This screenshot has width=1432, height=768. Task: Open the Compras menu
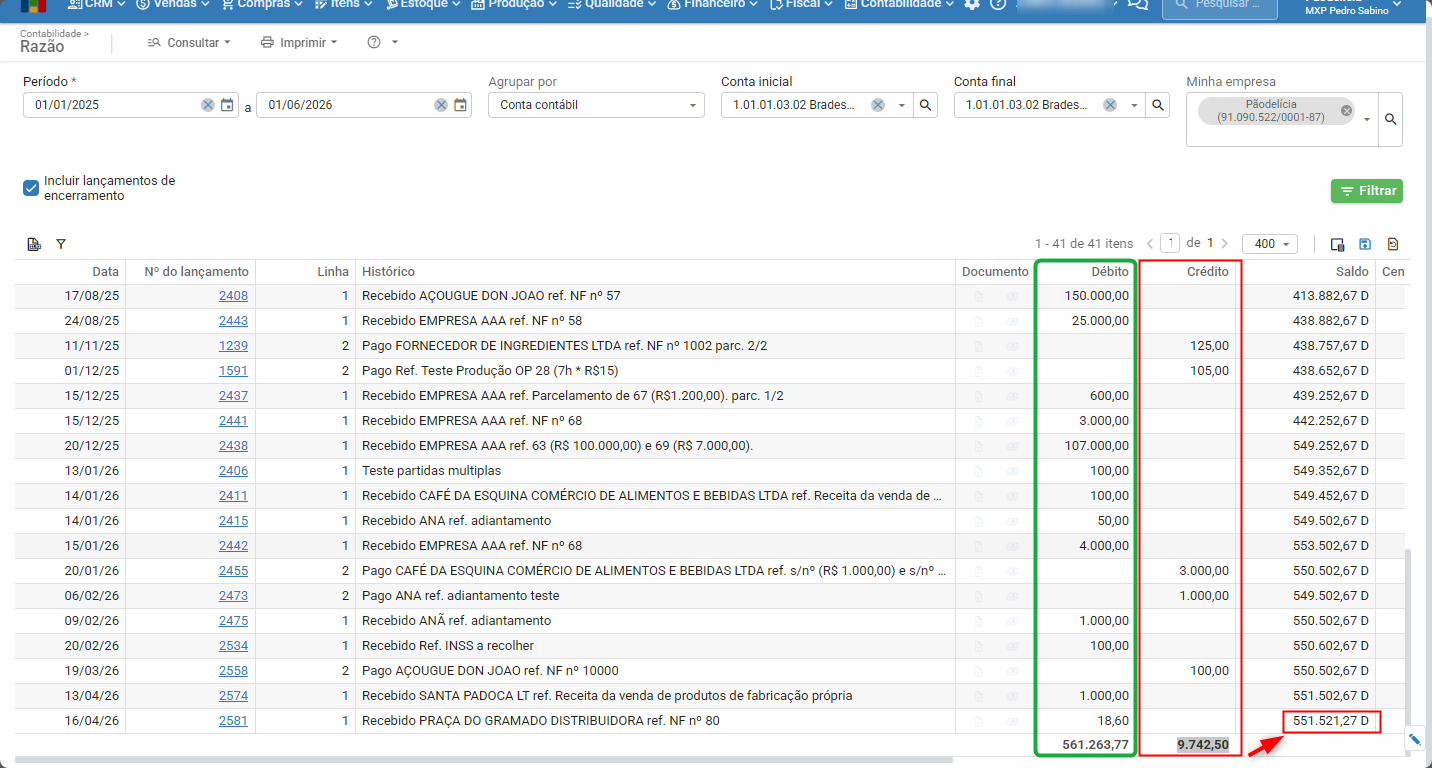[x=263, y=4]
